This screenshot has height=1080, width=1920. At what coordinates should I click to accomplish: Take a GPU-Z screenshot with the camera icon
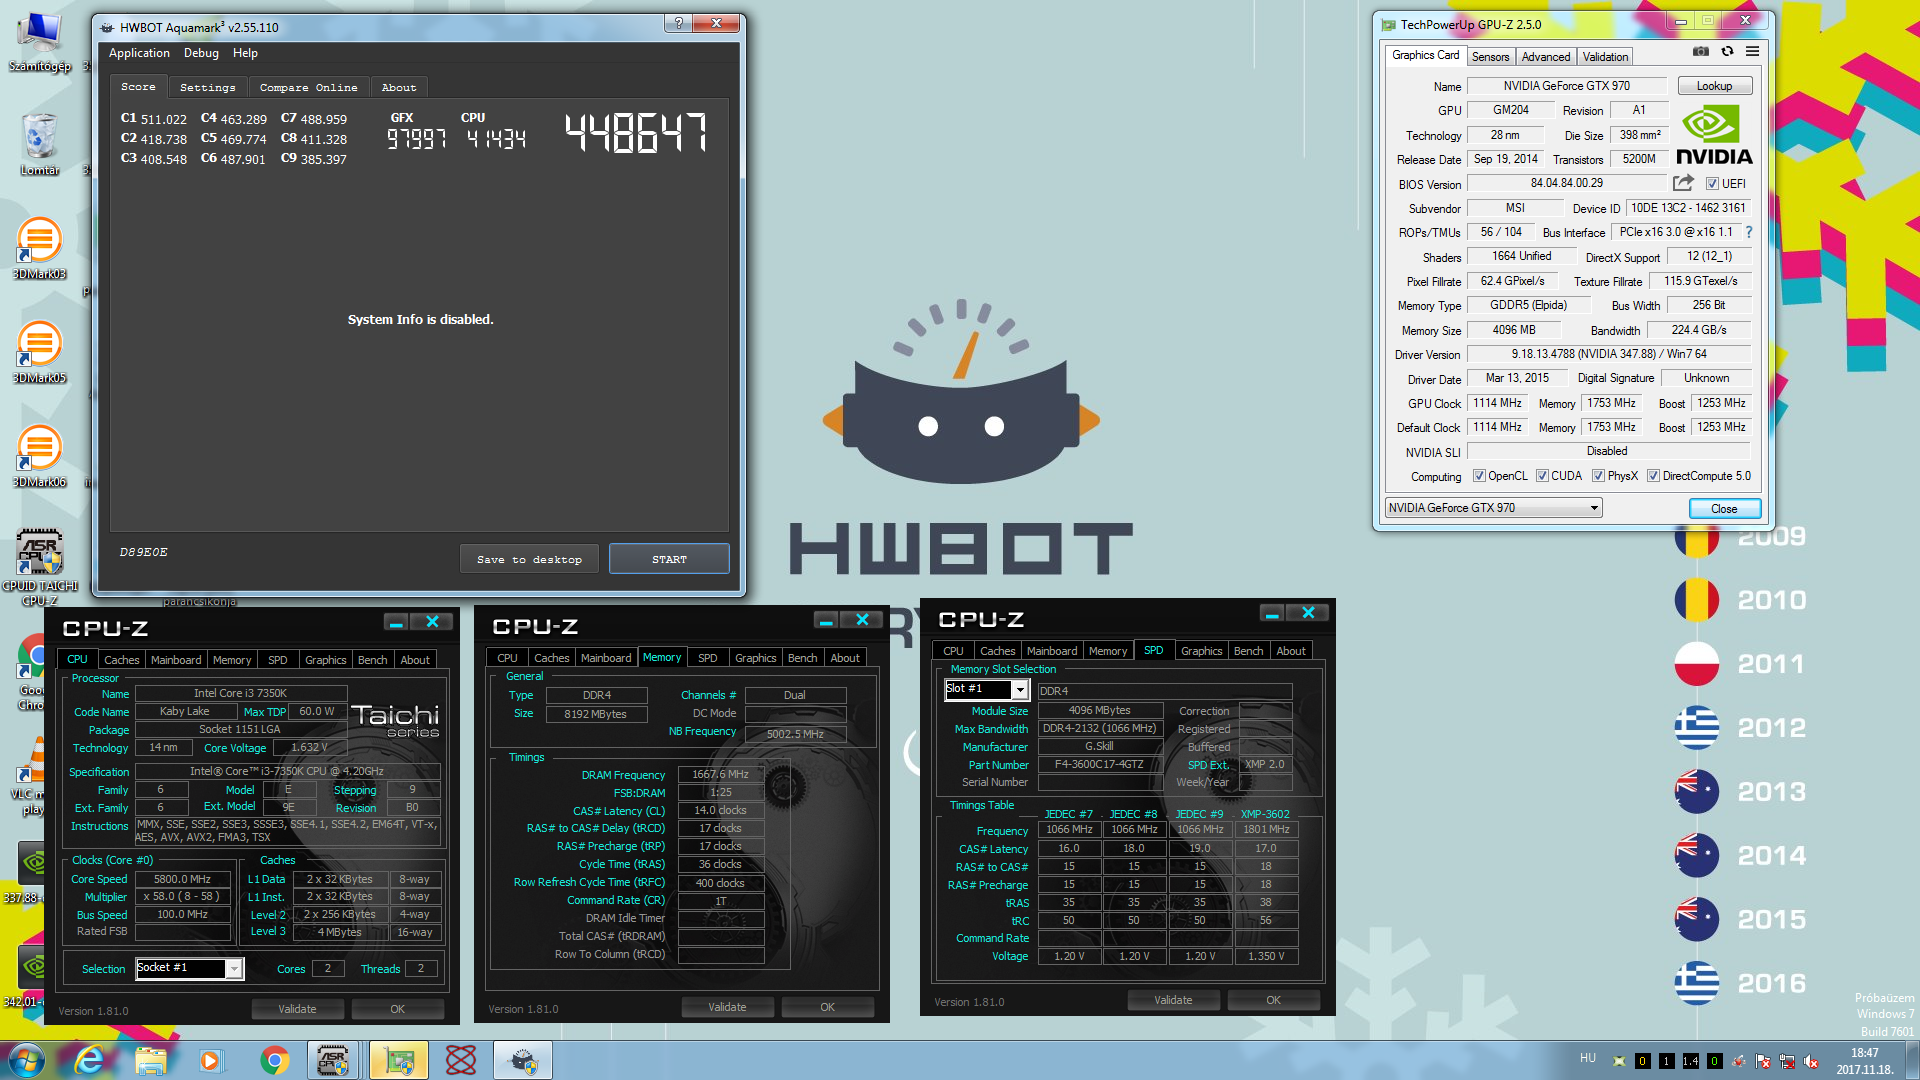[1700, 52]
